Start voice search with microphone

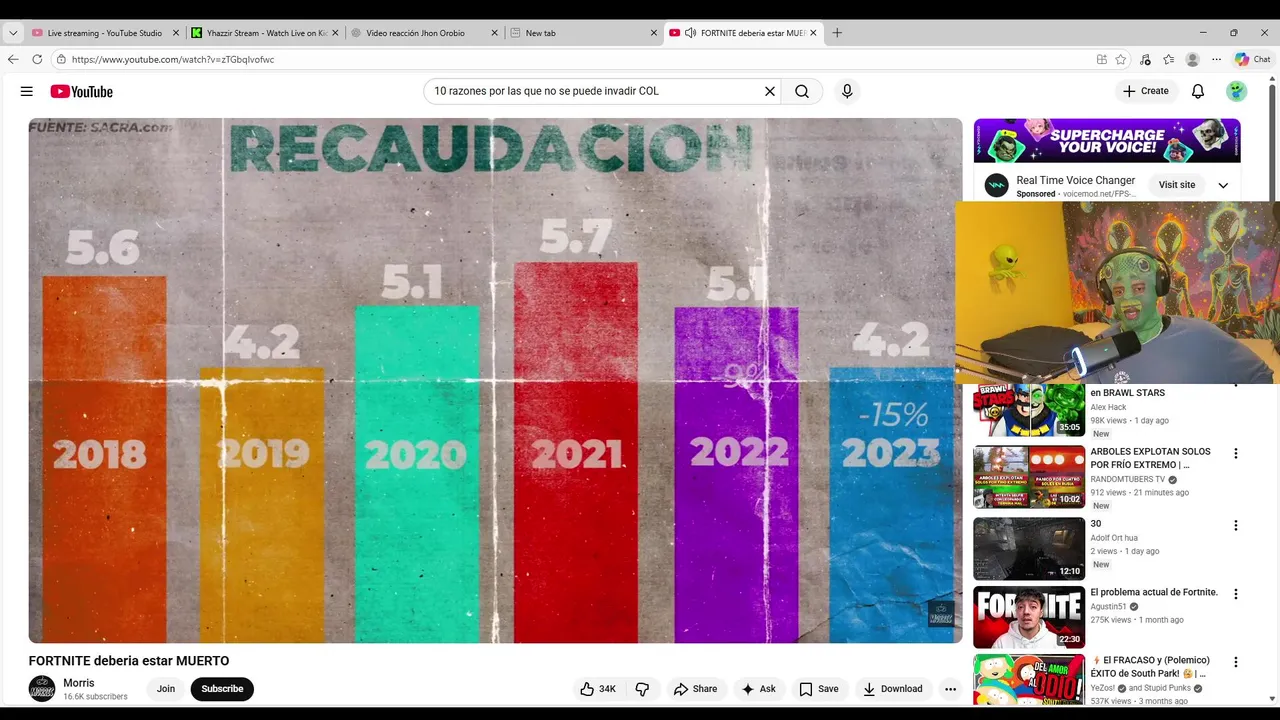pos(847,91)
